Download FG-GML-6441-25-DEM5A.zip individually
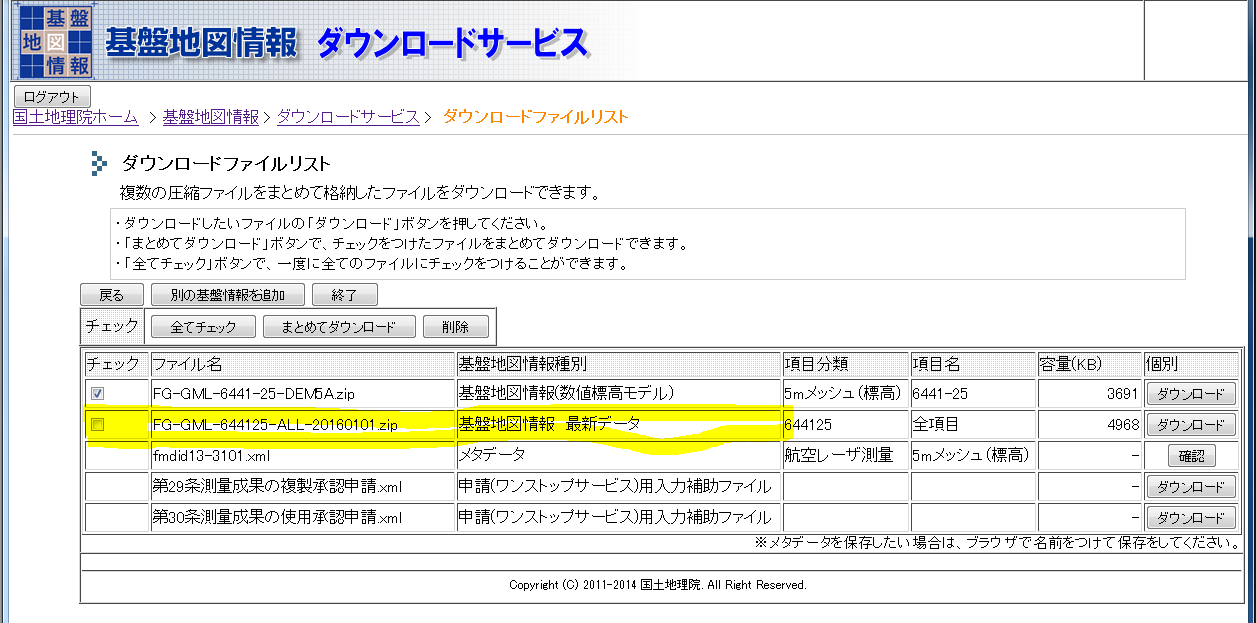 pos(1190,394)
